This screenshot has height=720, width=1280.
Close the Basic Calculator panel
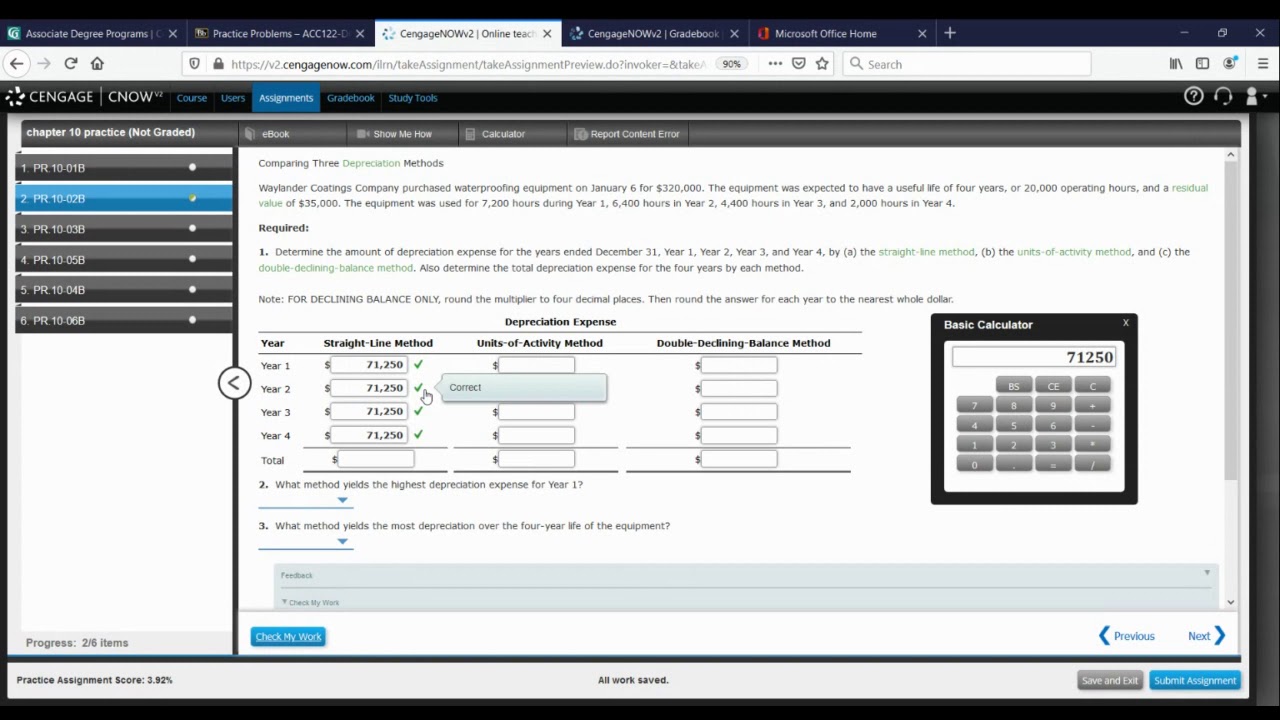point(1126,323)
